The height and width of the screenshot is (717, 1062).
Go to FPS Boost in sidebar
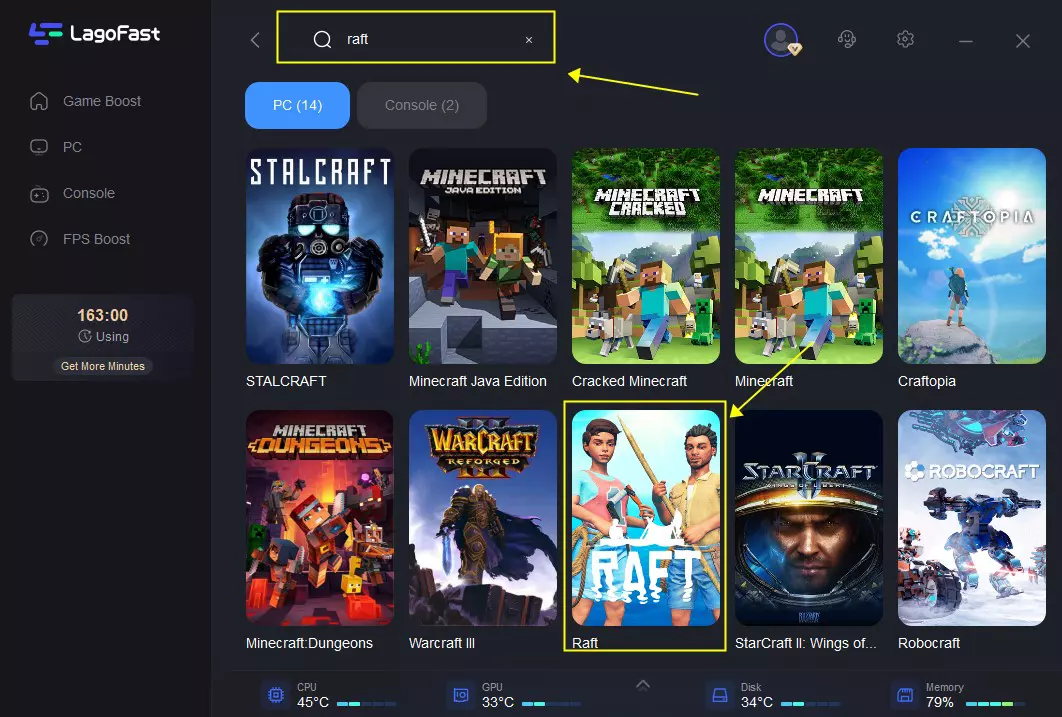coord(80,239)
